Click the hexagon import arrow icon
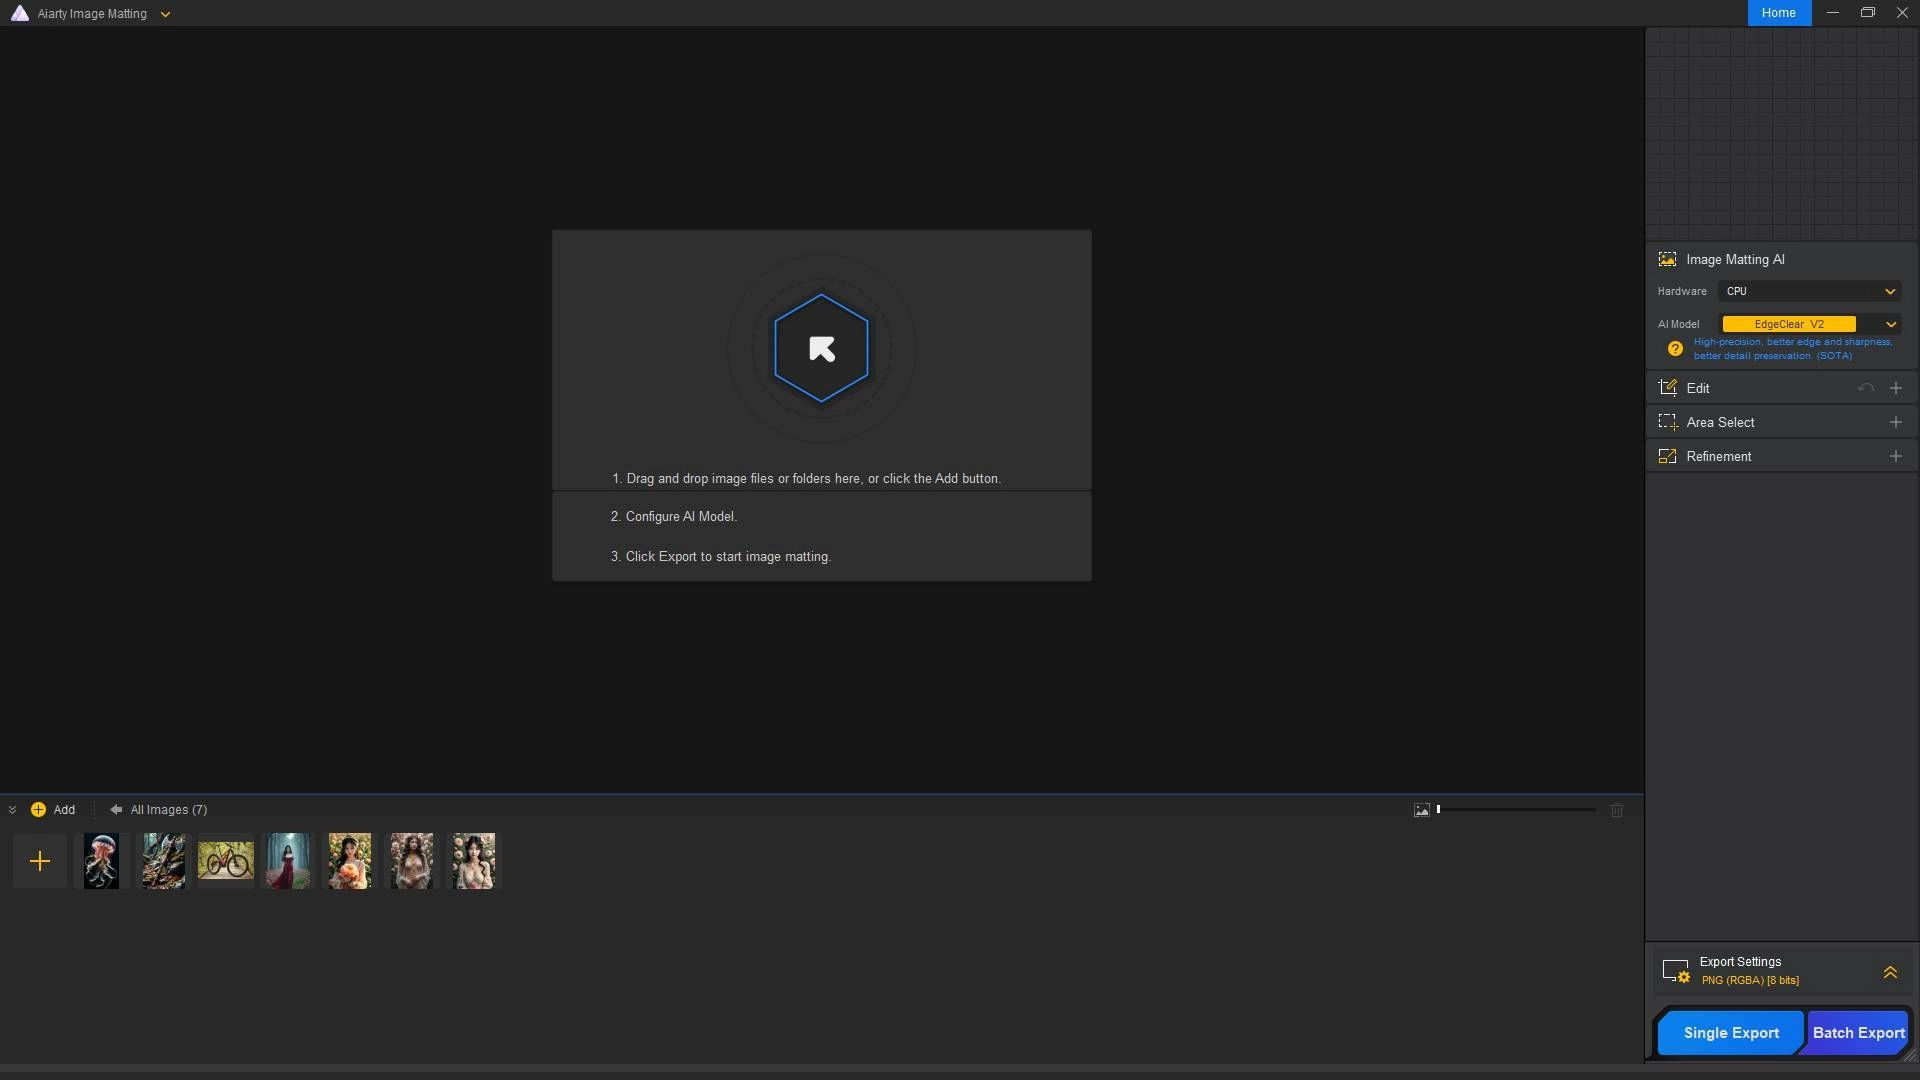The width and height of the screenshot is (1920, 1080). (821, 348)
